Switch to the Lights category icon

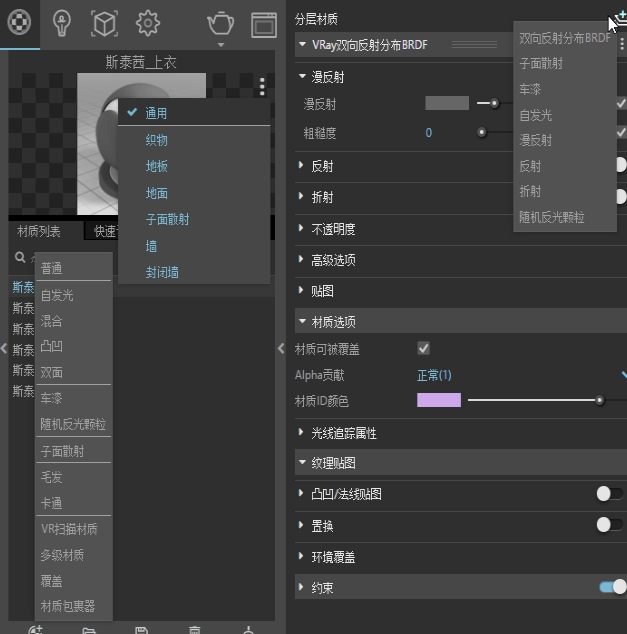click(x=62, y=22)
